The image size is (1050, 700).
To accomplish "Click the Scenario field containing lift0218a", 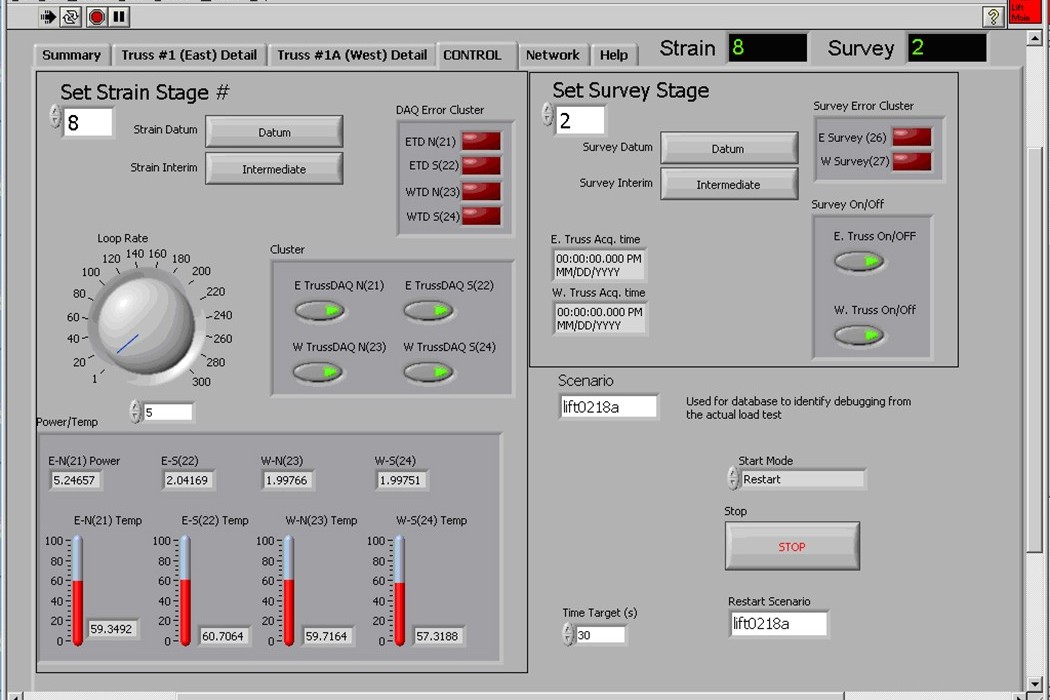I will 608,407.
